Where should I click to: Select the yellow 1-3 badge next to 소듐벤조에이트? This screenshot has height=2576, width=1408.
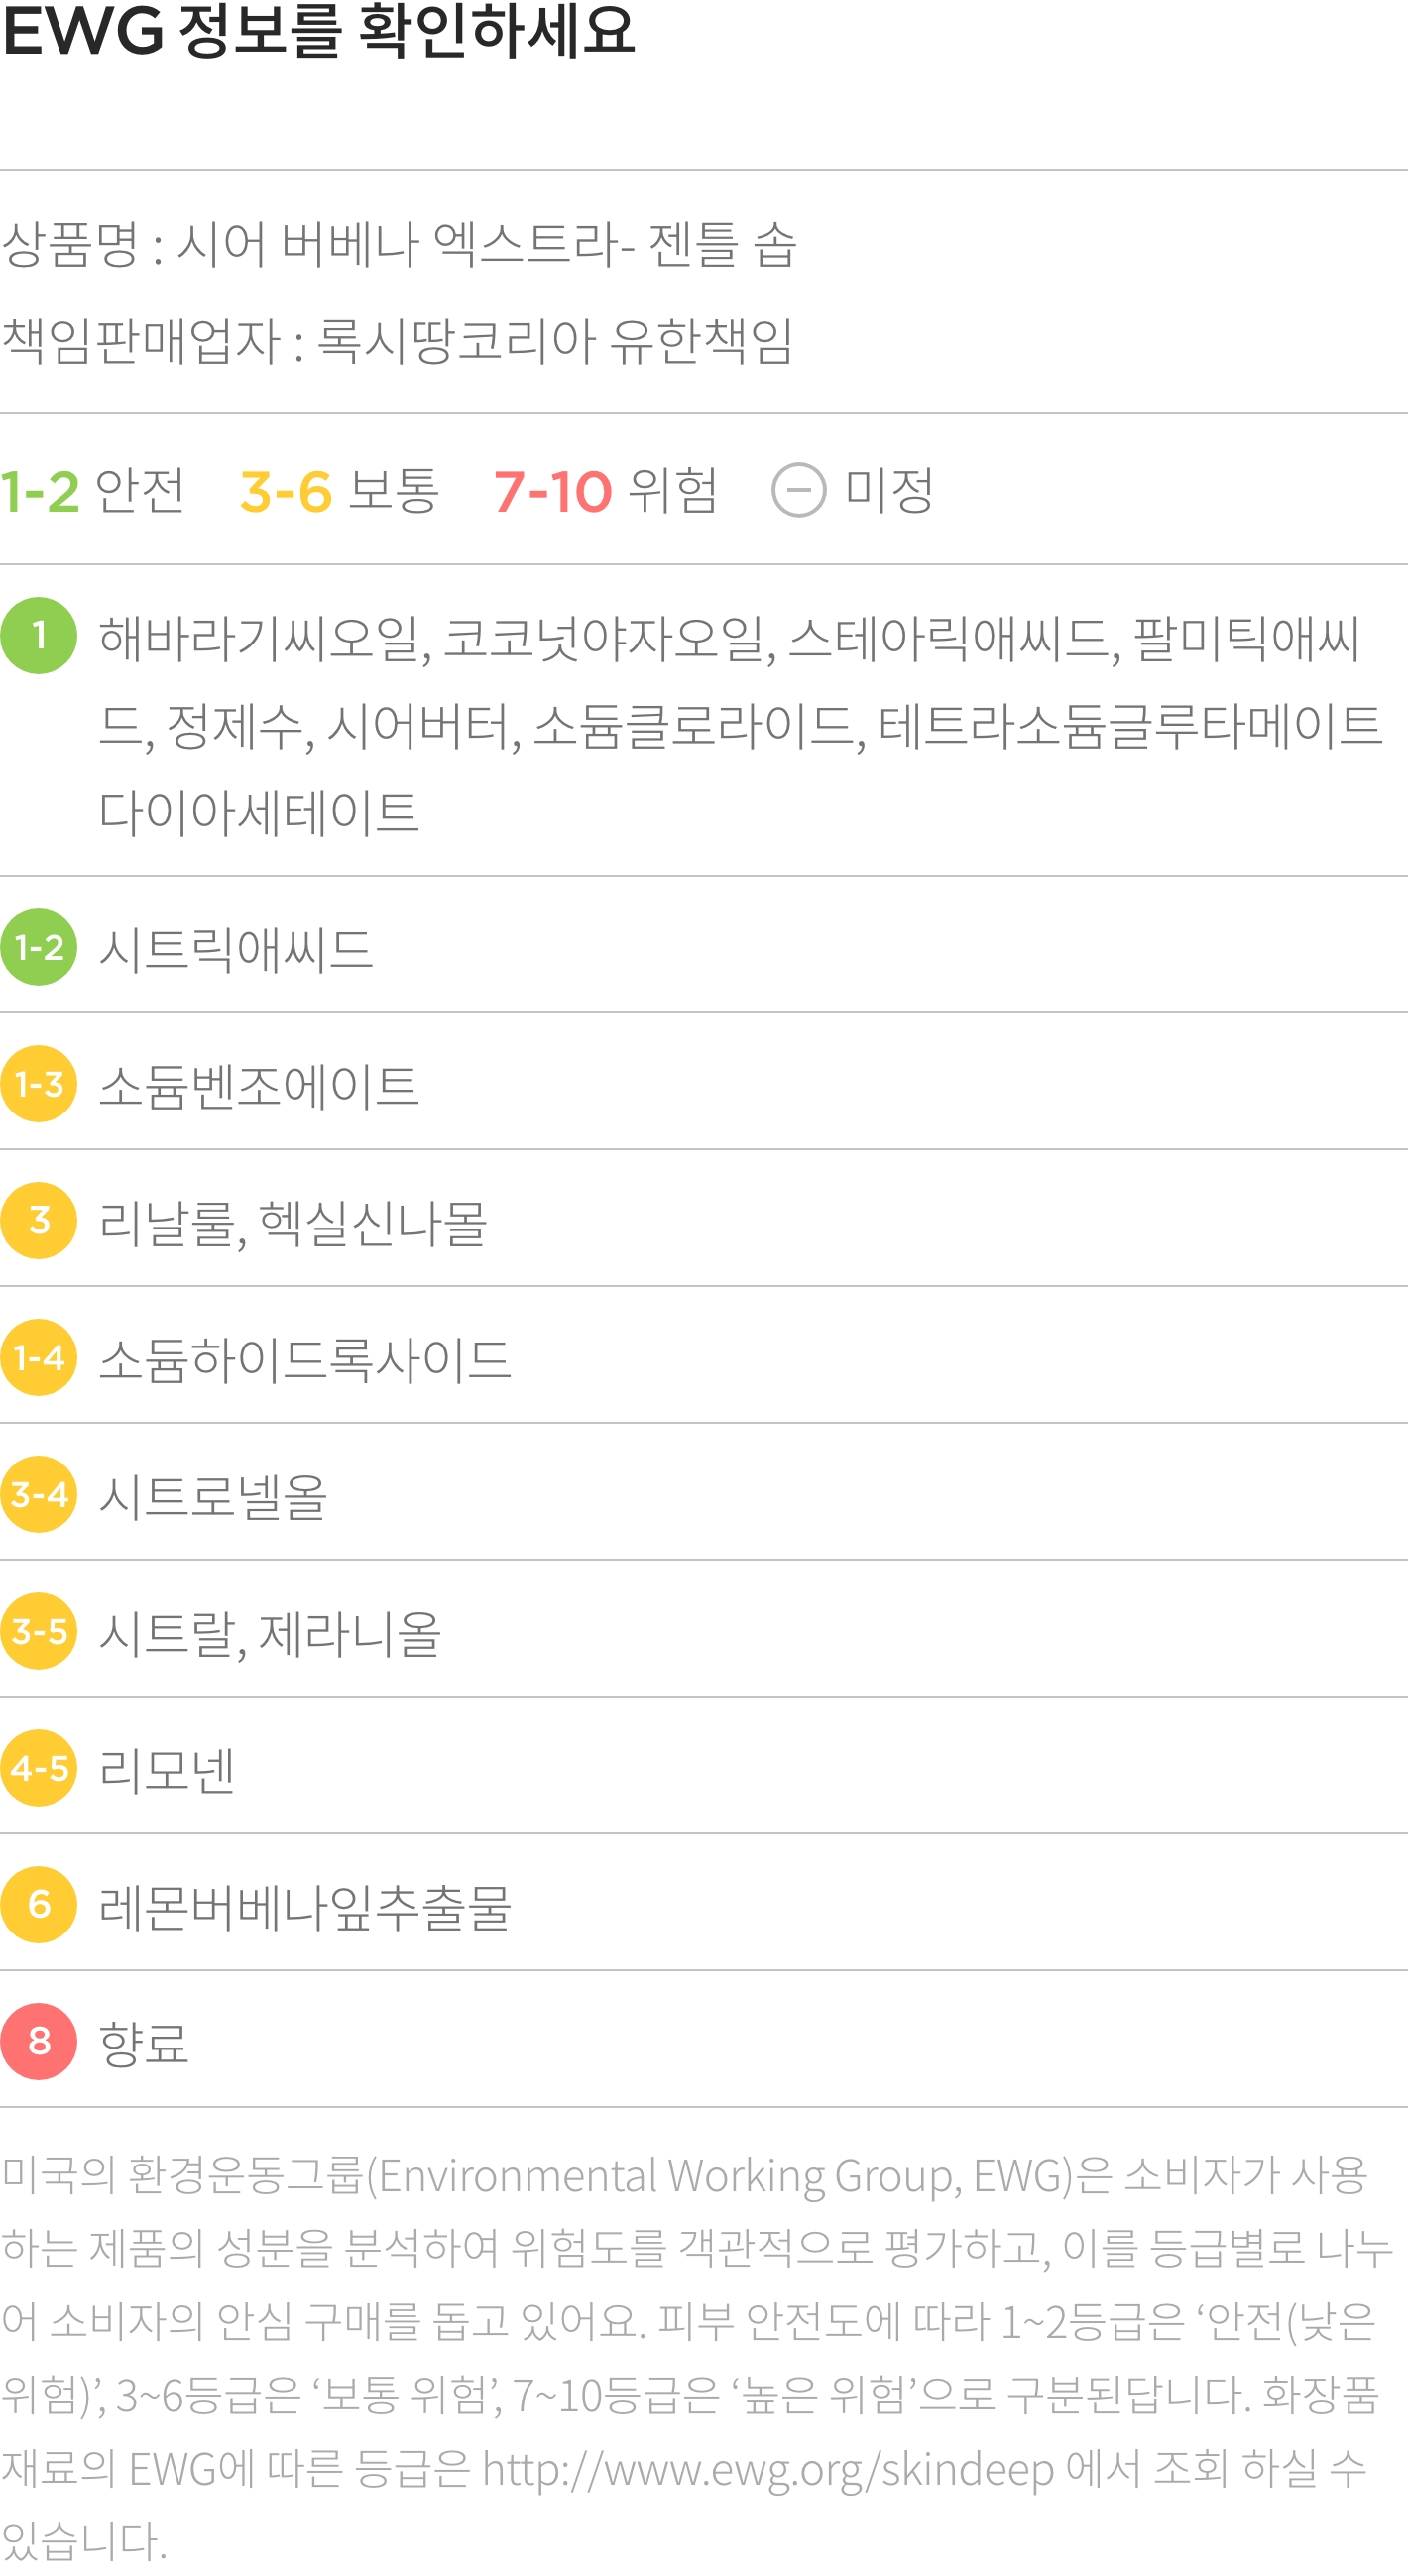(39, 1084)
